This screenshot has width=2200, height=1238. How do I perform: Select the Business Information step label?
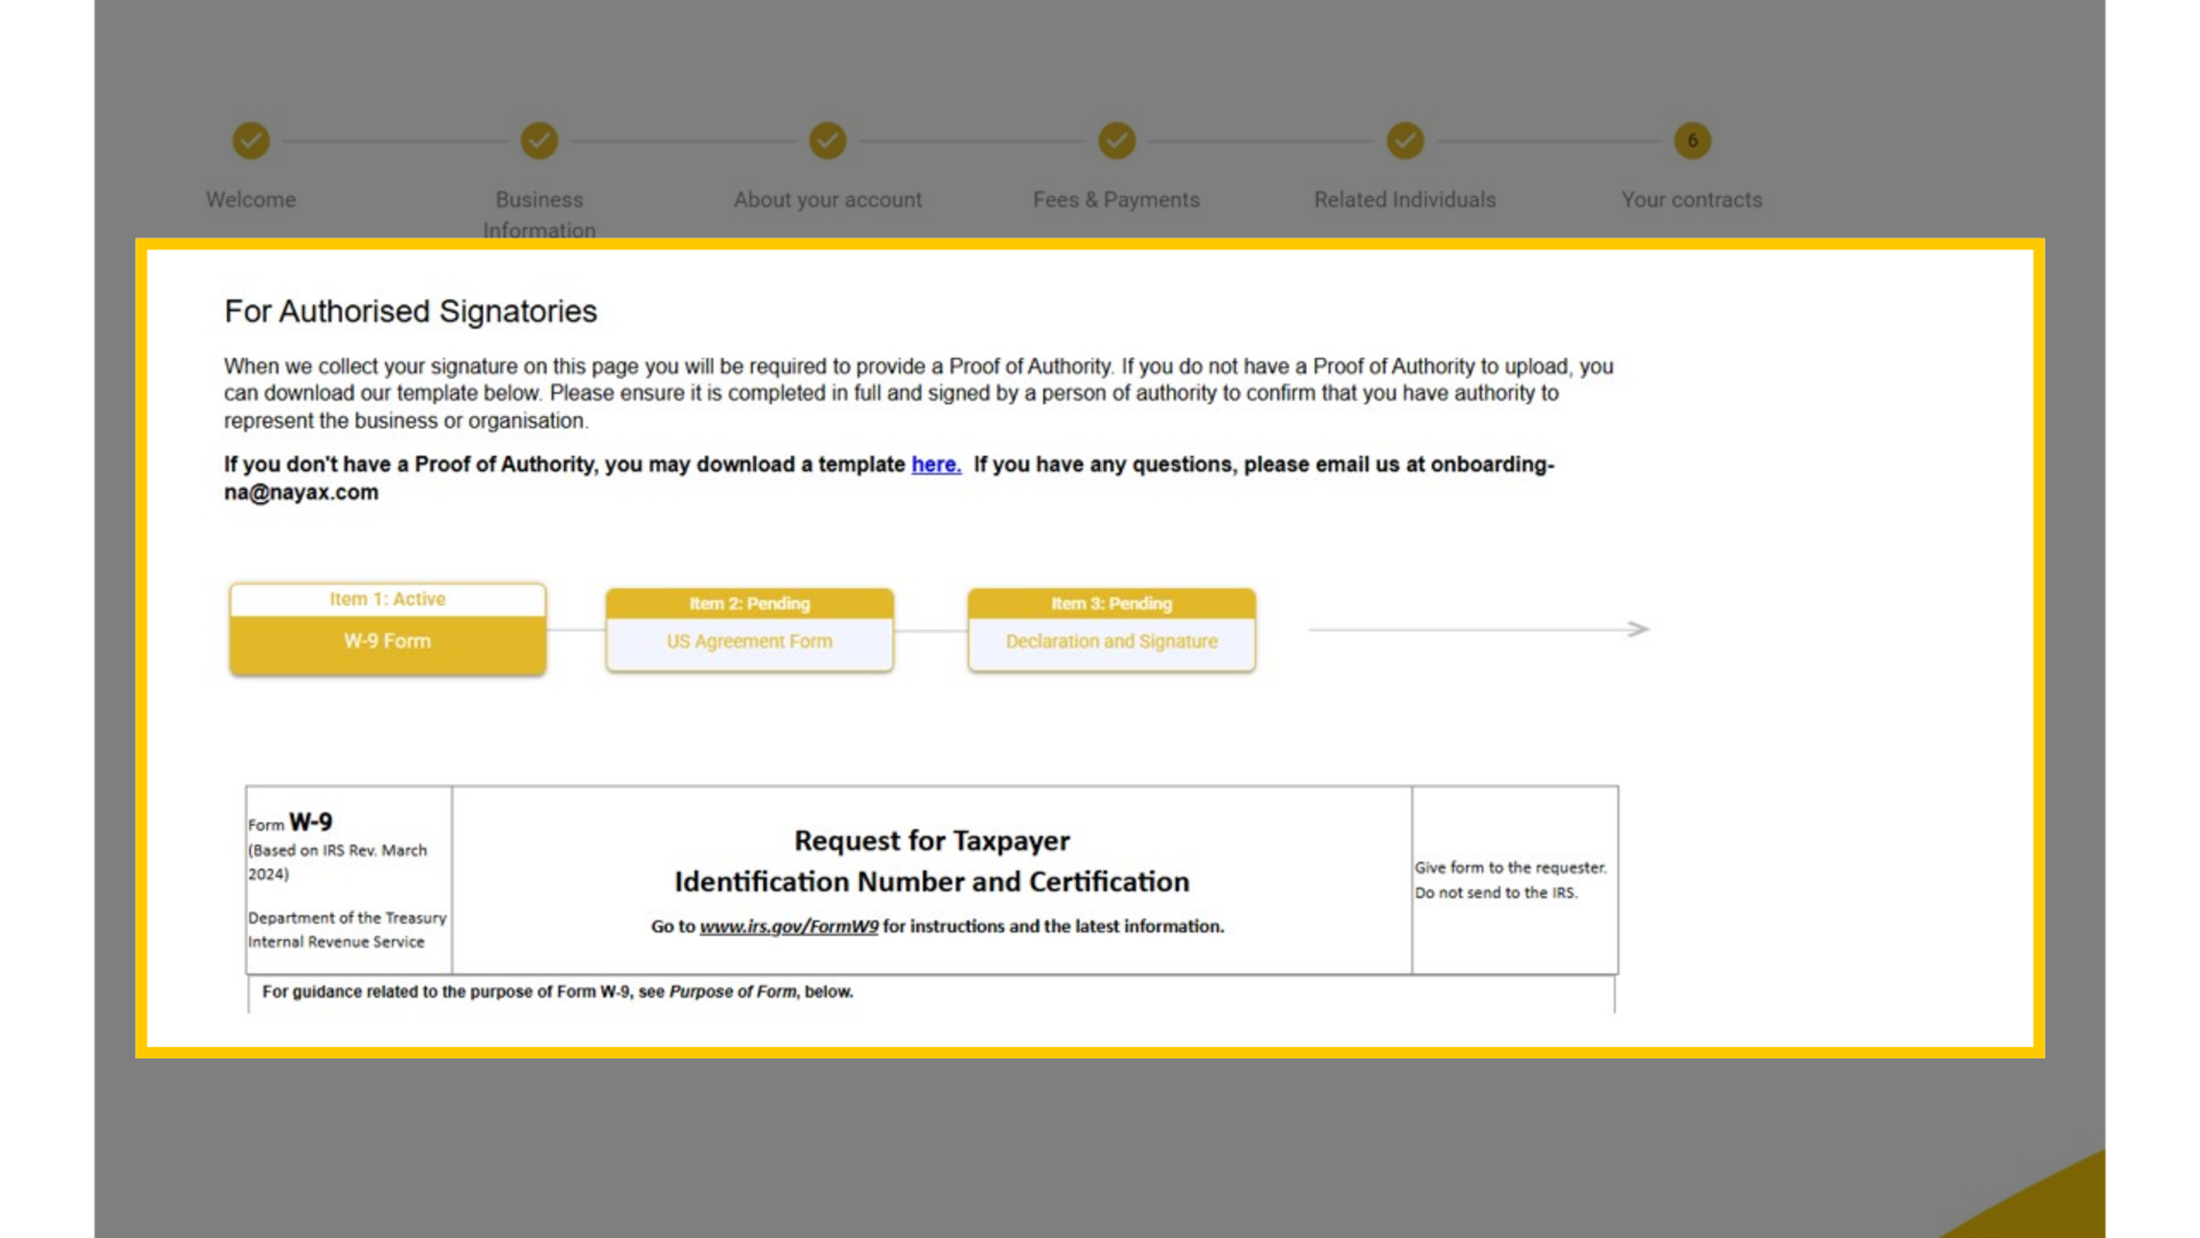(539, 215)
